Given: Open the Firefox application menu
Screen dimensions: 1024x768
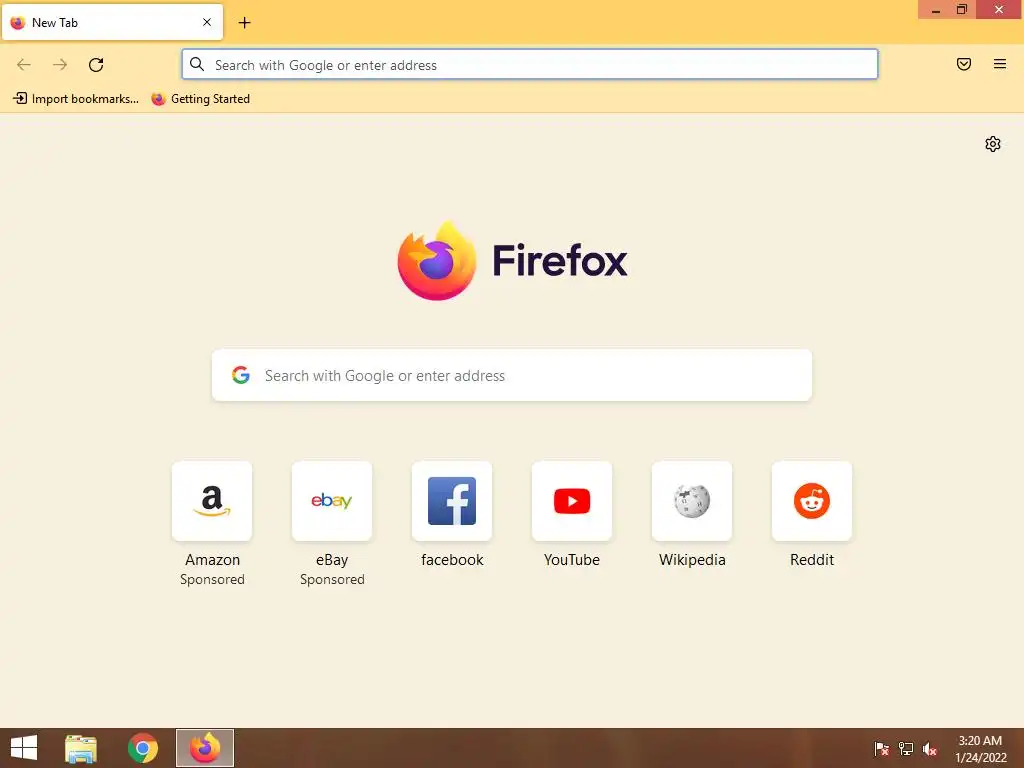Looking at the screenshot, I should 1000,64.
